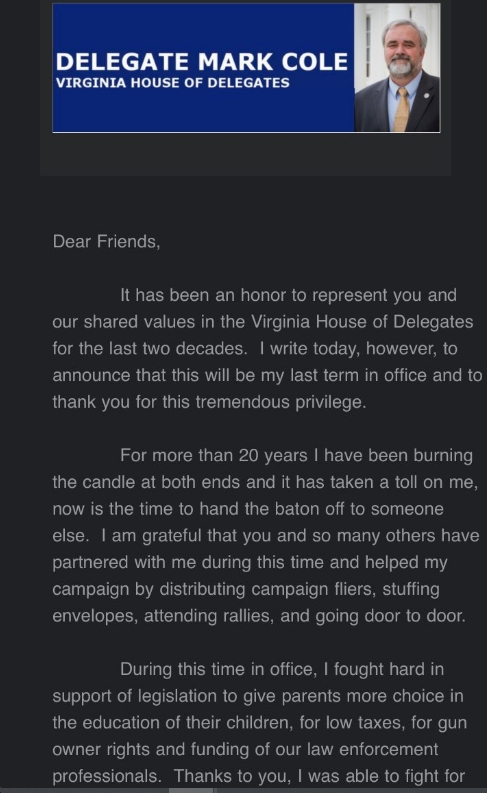Click "During this time in office" paragraph opening
This screenshot has width=487, height=793.
218,670
